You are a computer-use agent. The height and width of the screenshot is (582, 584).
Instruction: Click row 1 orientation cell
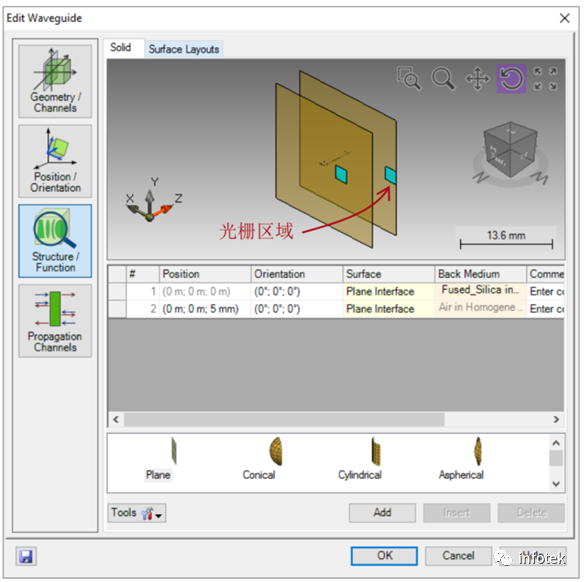coord(297,292)
